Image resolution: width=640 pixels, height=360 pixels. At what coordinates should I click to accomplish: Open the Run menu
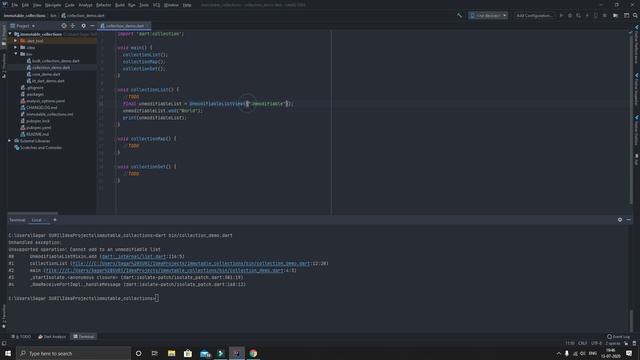pos(131,5)
